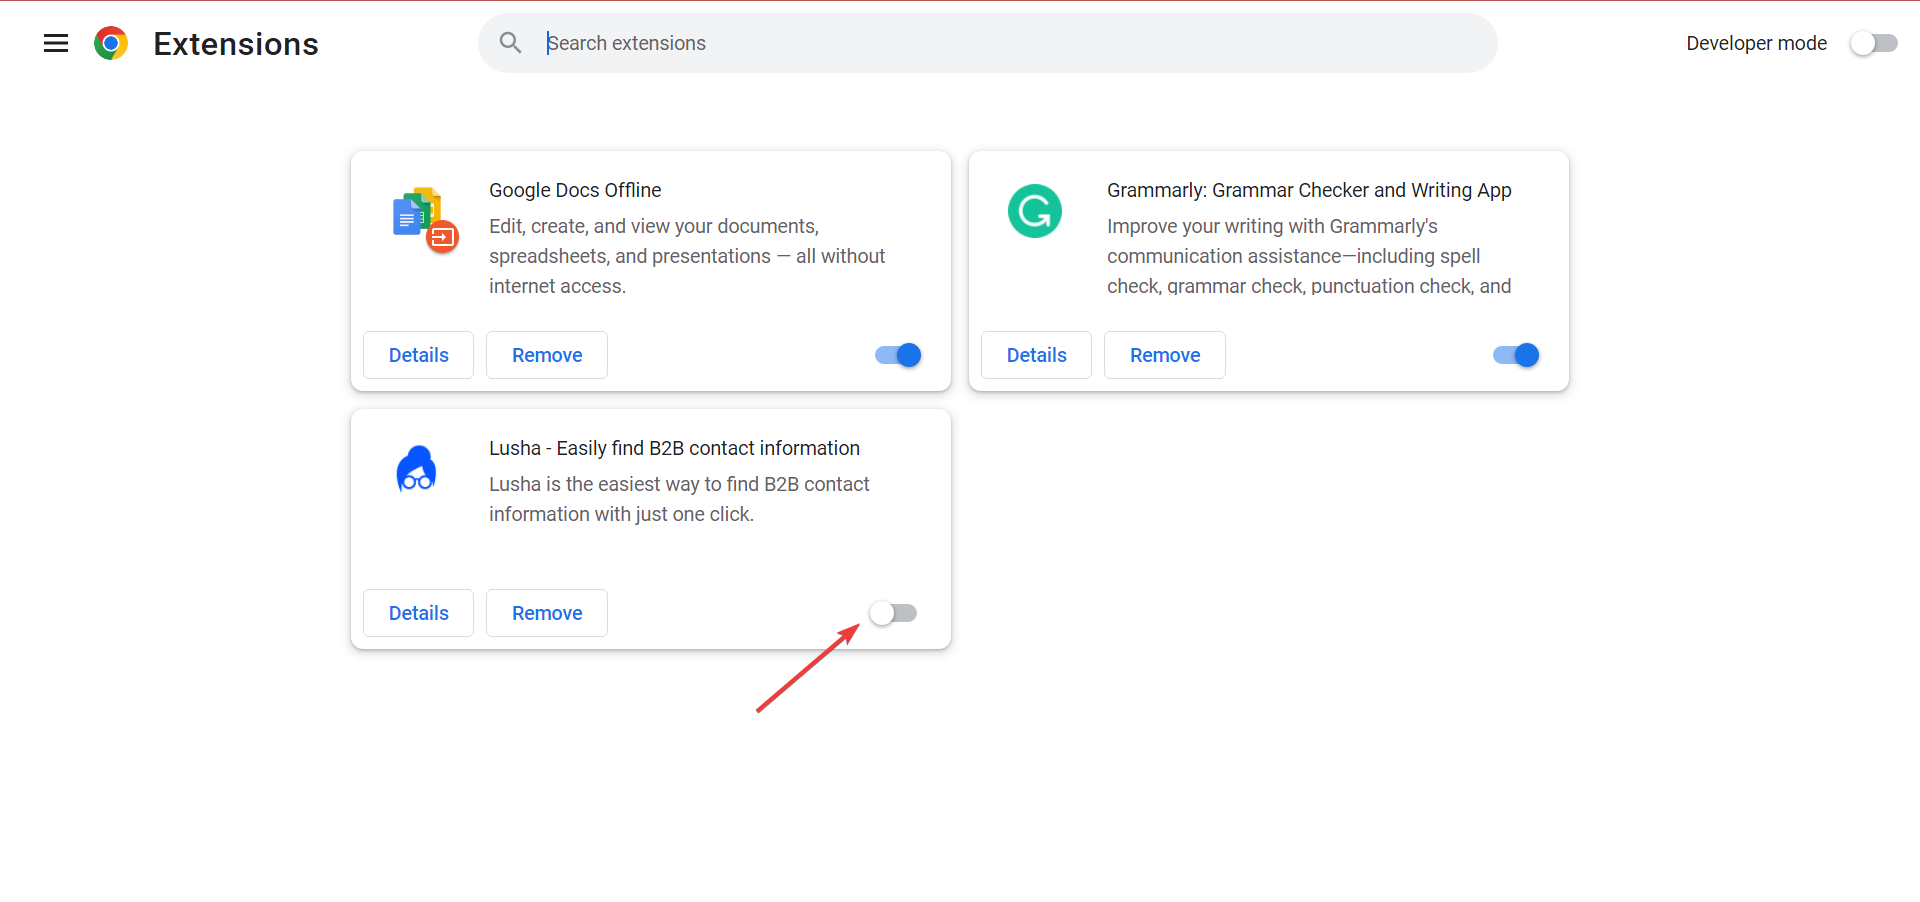
Task: Turn off Grammarly extension toggle
Action: tap(1516, 355)
